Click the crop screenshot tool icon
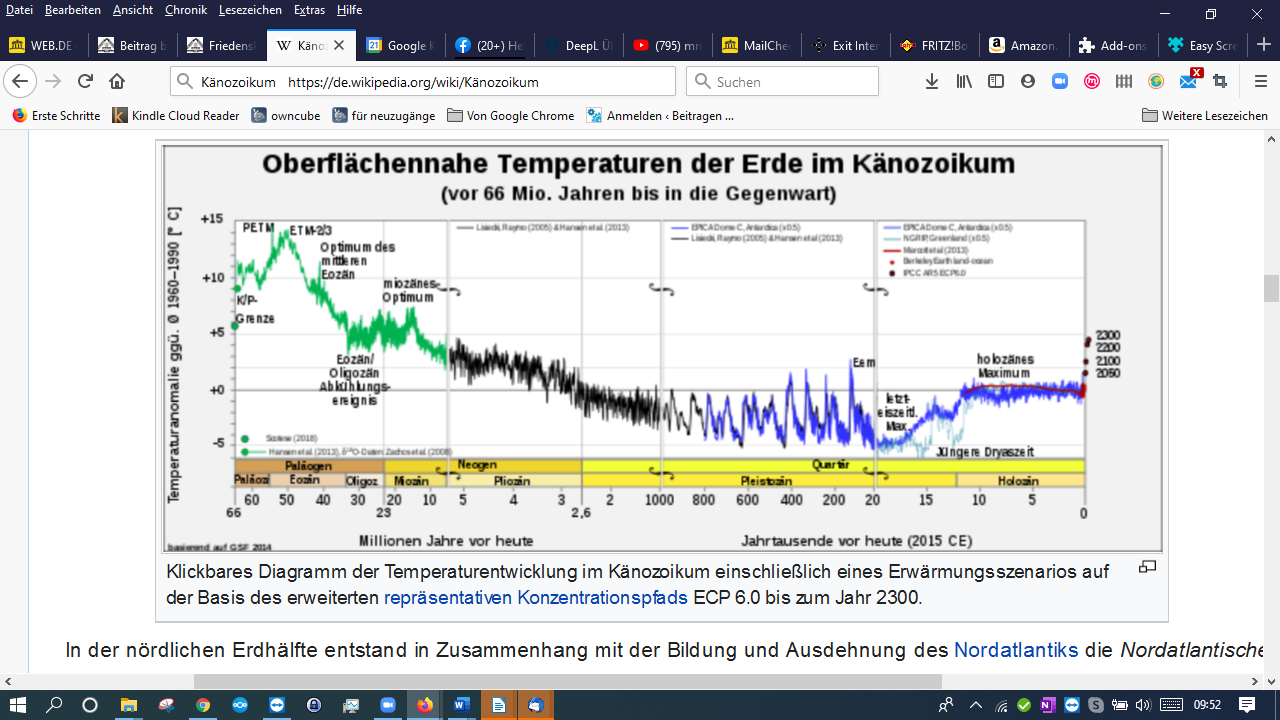Viewport: 1280px width, 720px height. coord(1220,82)
